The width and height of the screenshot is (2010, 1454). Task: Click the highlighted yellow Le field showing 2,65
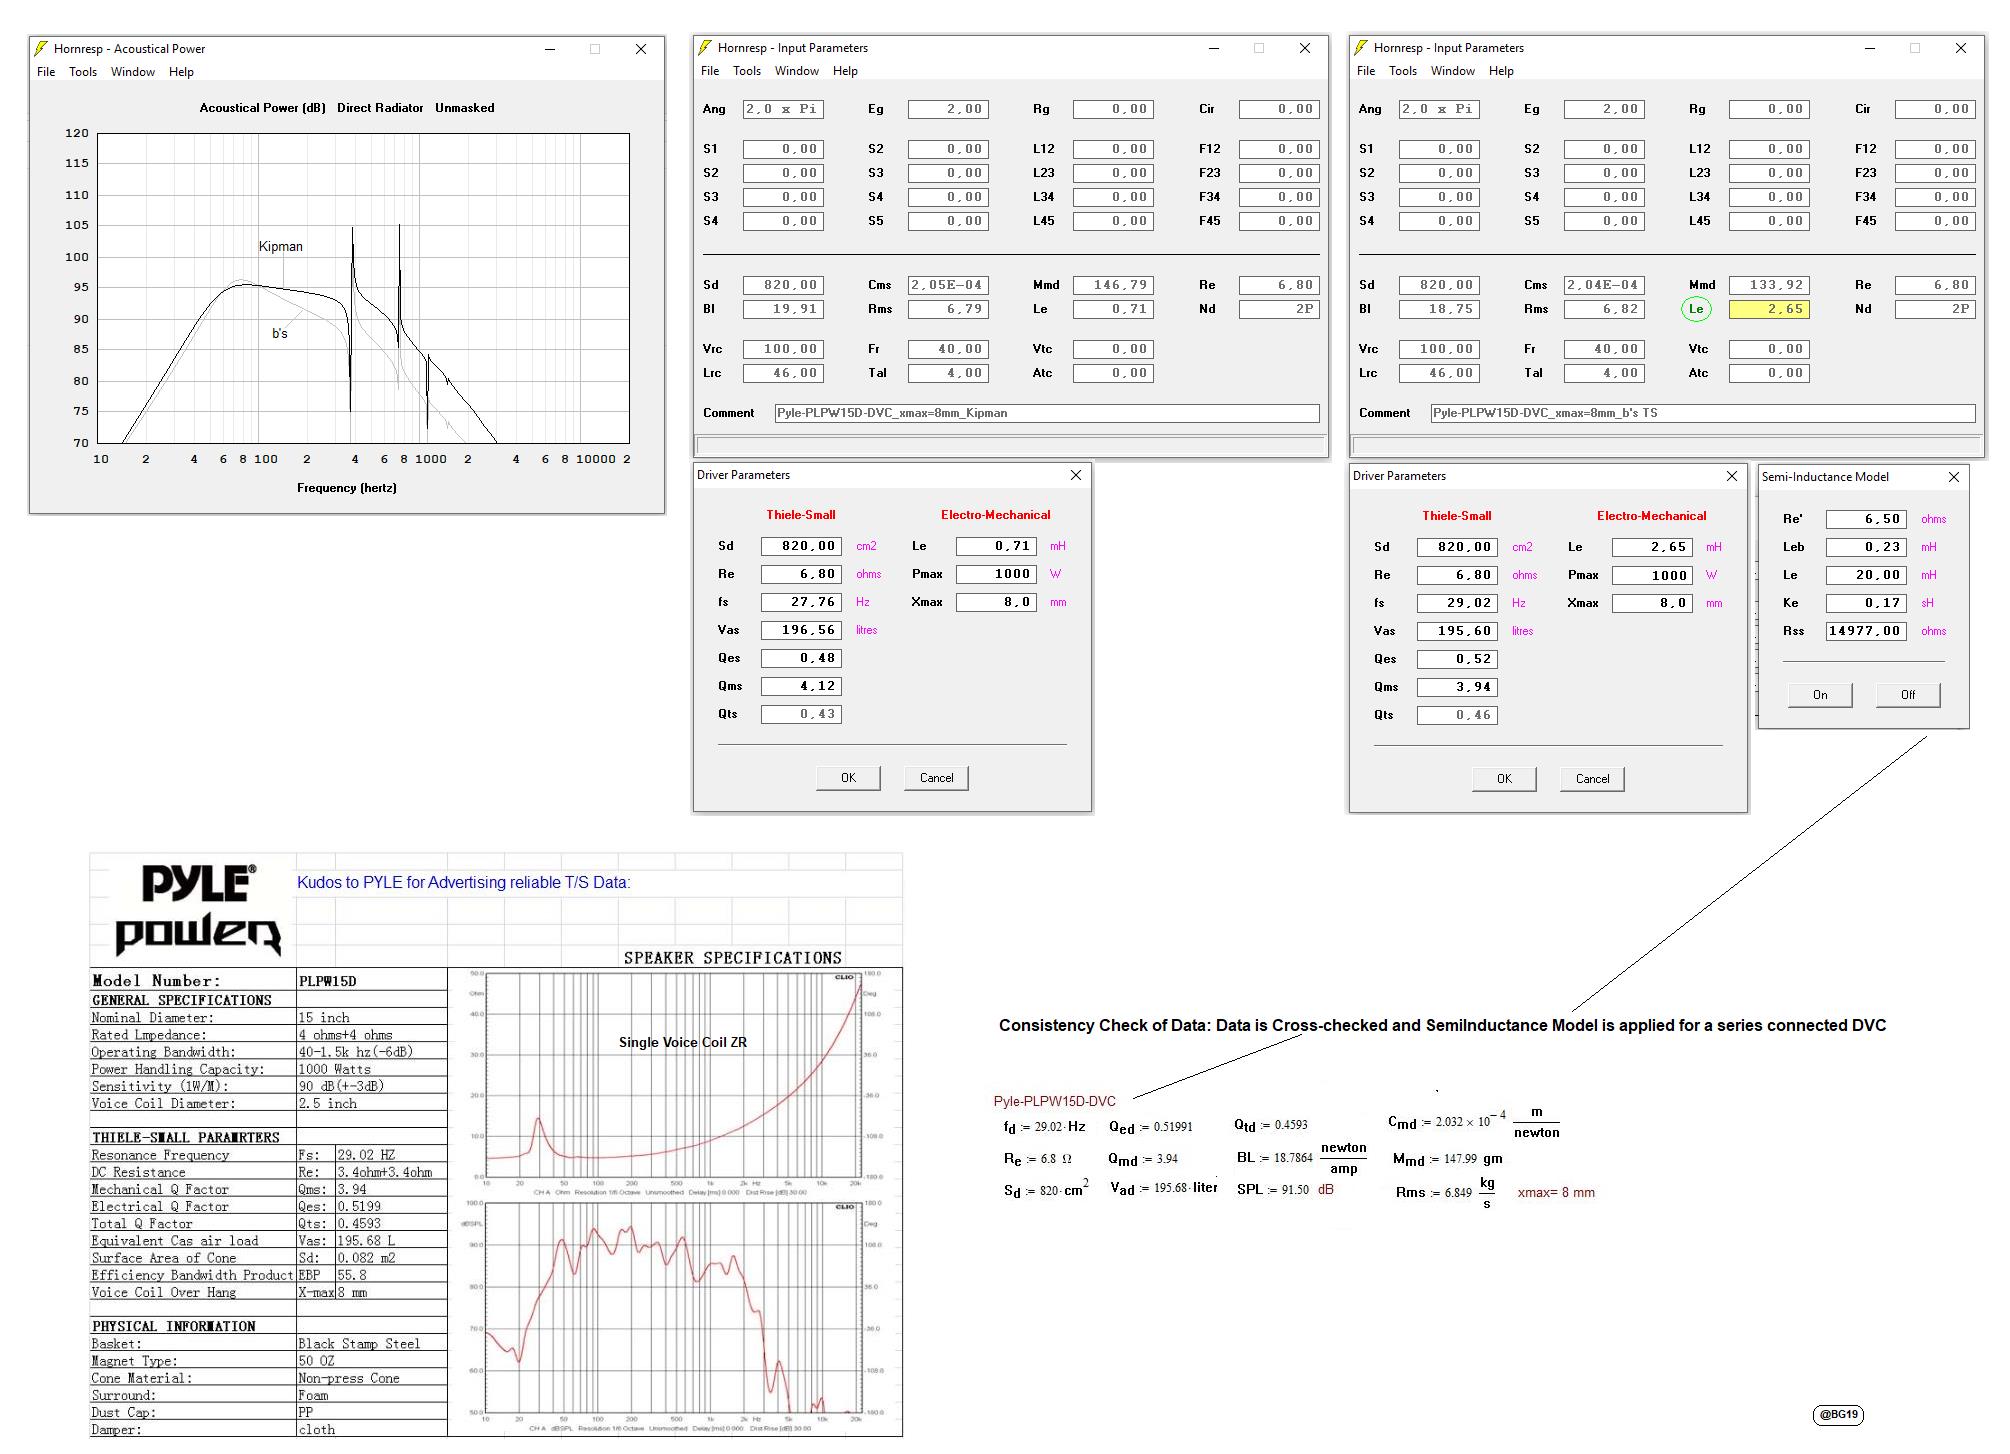point(1769,309)
